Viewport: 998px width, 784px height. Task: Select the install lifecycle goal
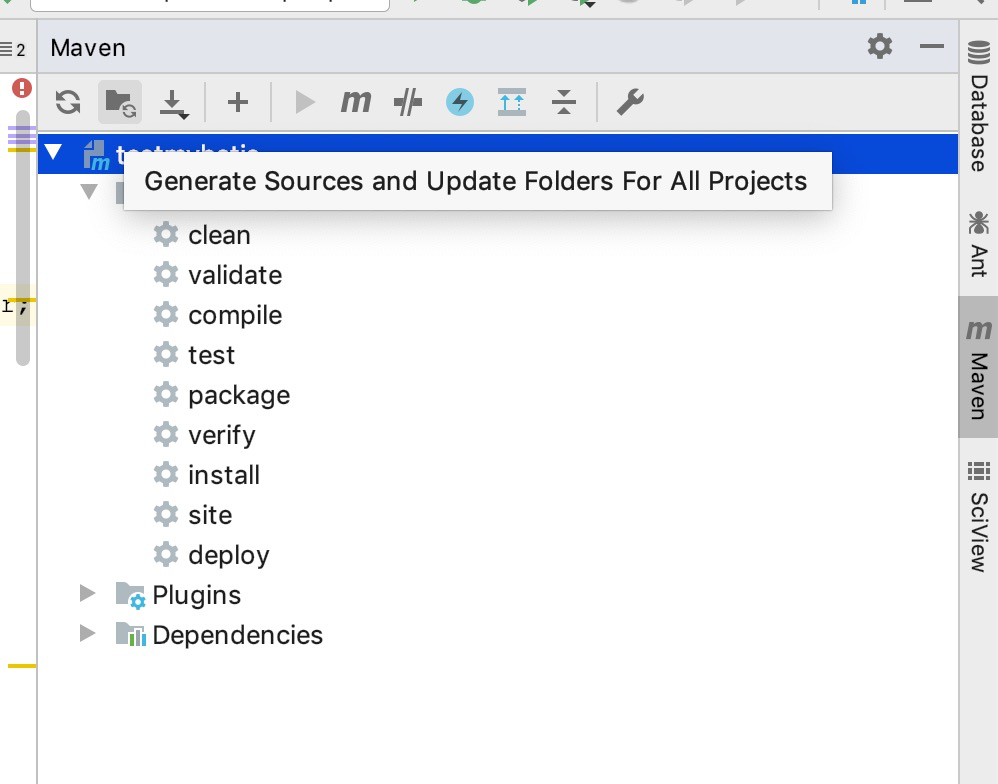click(223, 475)
